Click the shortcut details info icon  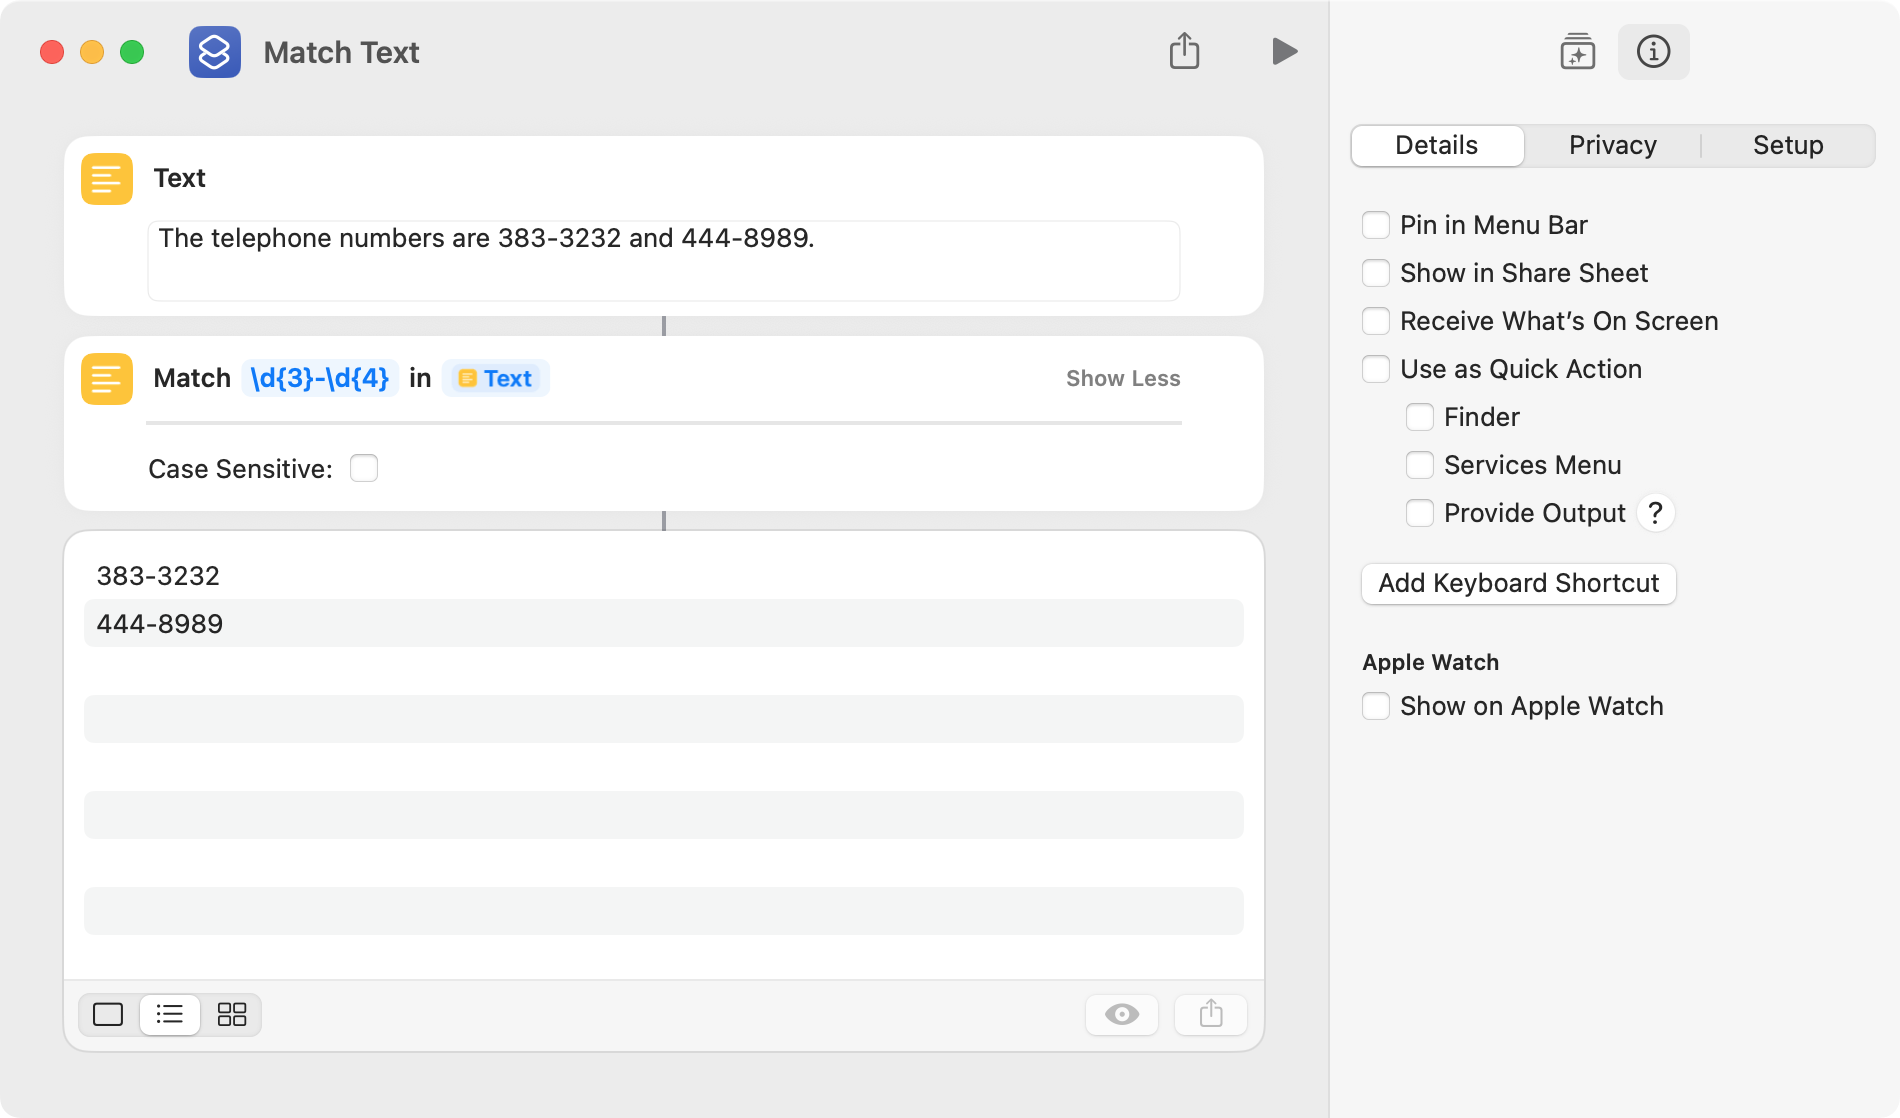coord(1653,52)
